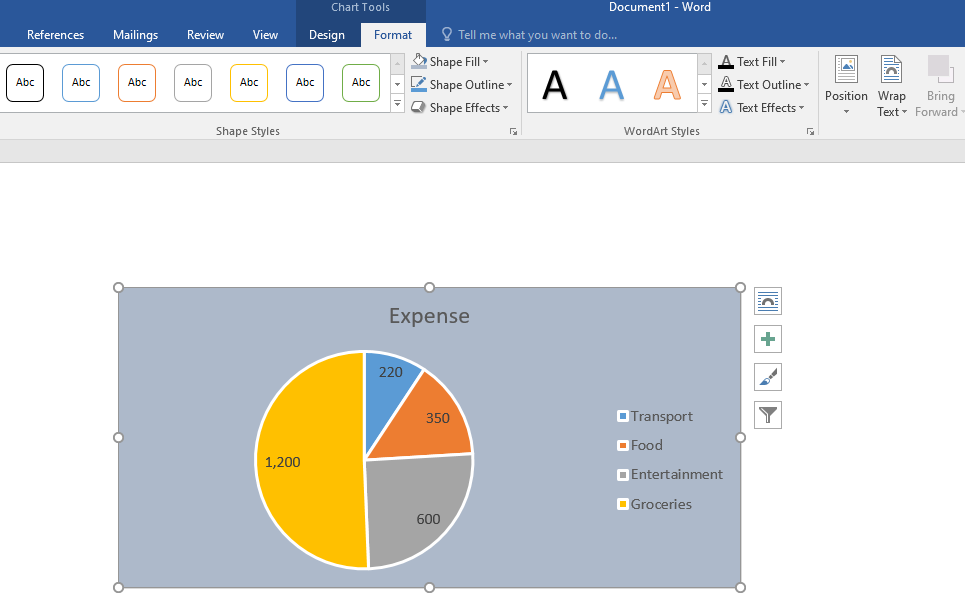965x597 pixels.
Task: Click the Tell me lightbulb icon
Action: point(447,34)
